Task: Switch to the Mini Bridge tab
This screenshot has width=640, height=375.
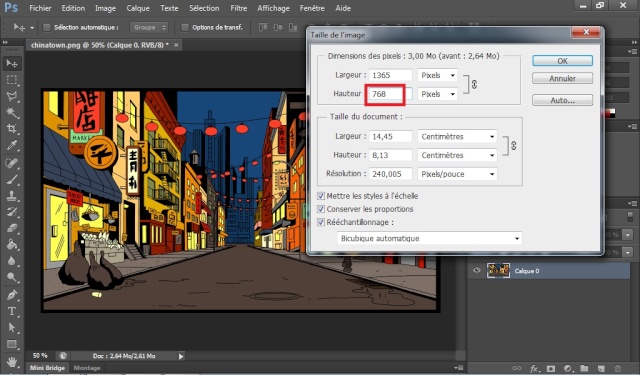Action: [47, 368]
